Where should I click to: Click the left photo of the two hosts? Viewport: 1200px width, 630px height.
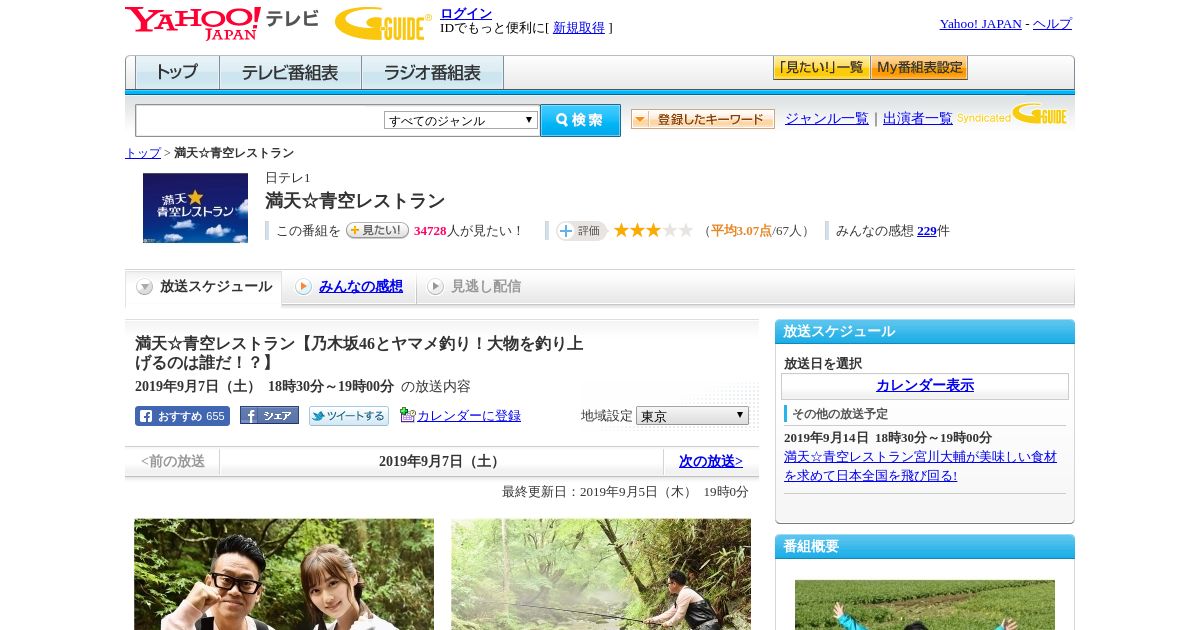pyautogui.click(x=284, y=574)
